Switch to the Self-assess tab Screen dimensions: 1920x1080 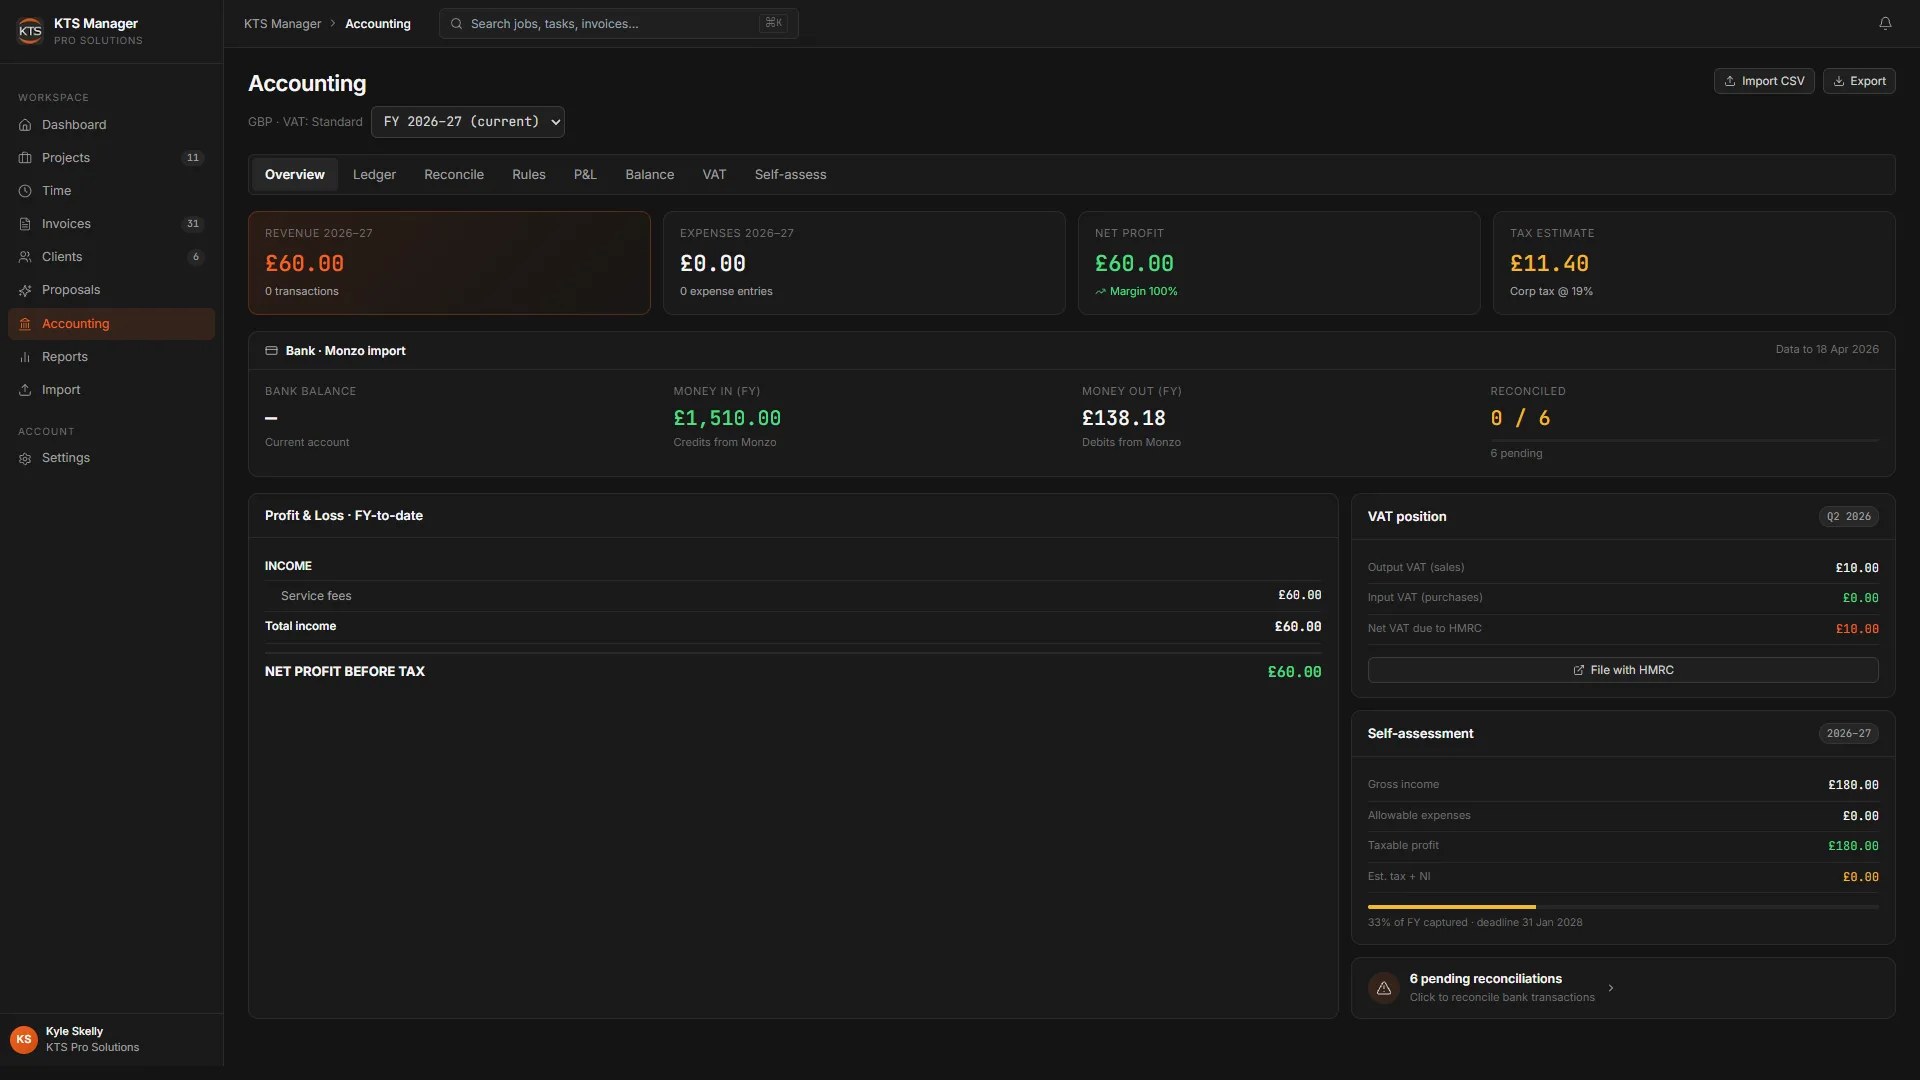(x=790, y=175)
